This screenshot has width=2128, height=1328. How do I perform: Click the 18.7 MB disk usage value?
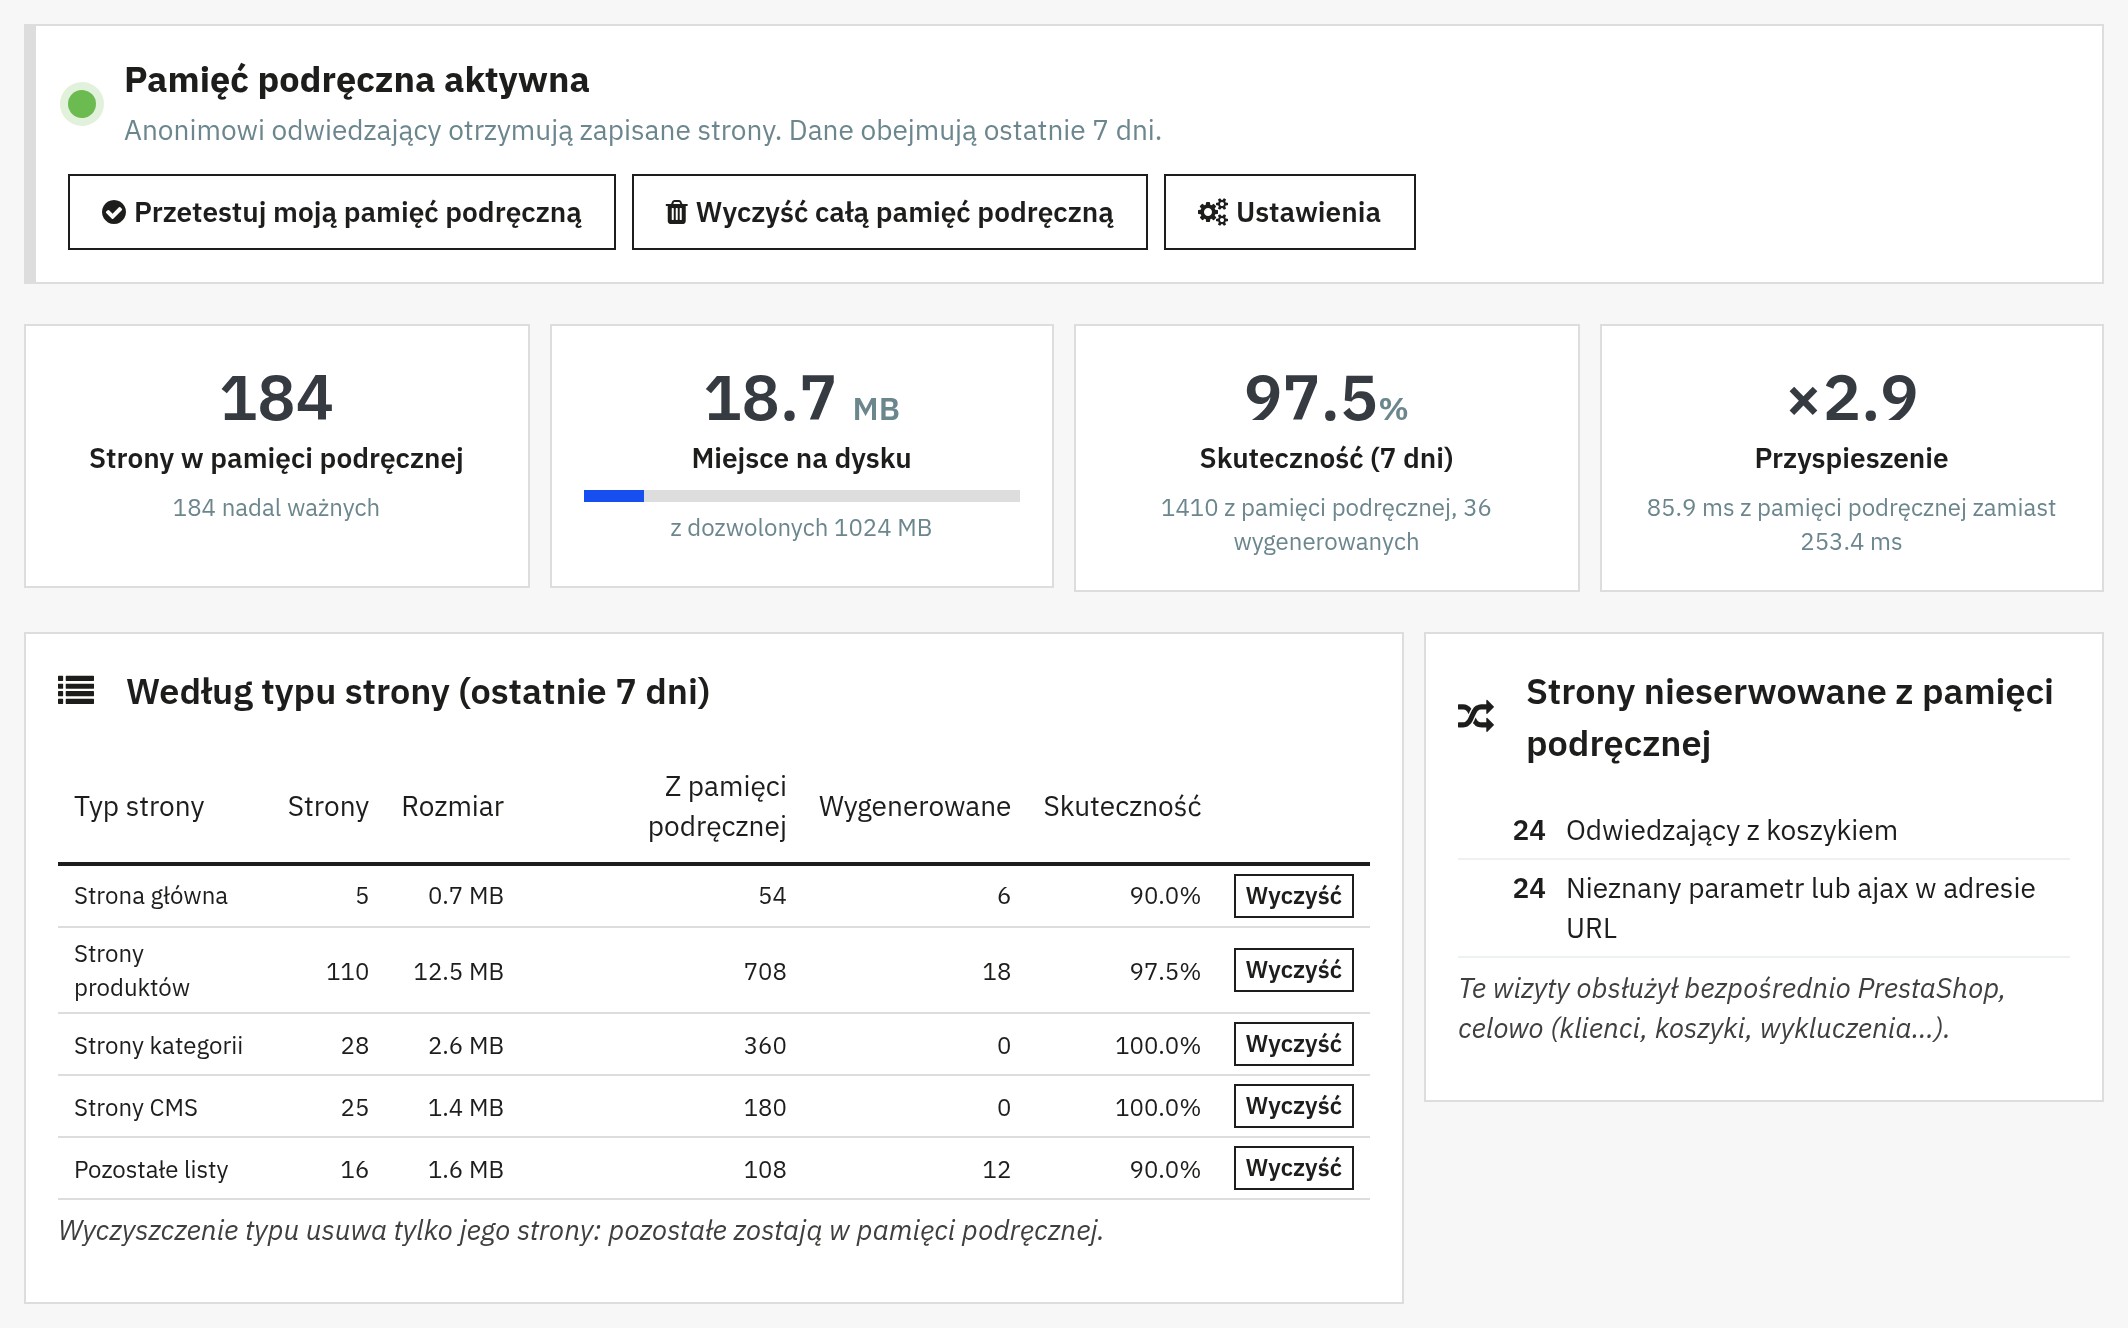(x=802, y=398)
